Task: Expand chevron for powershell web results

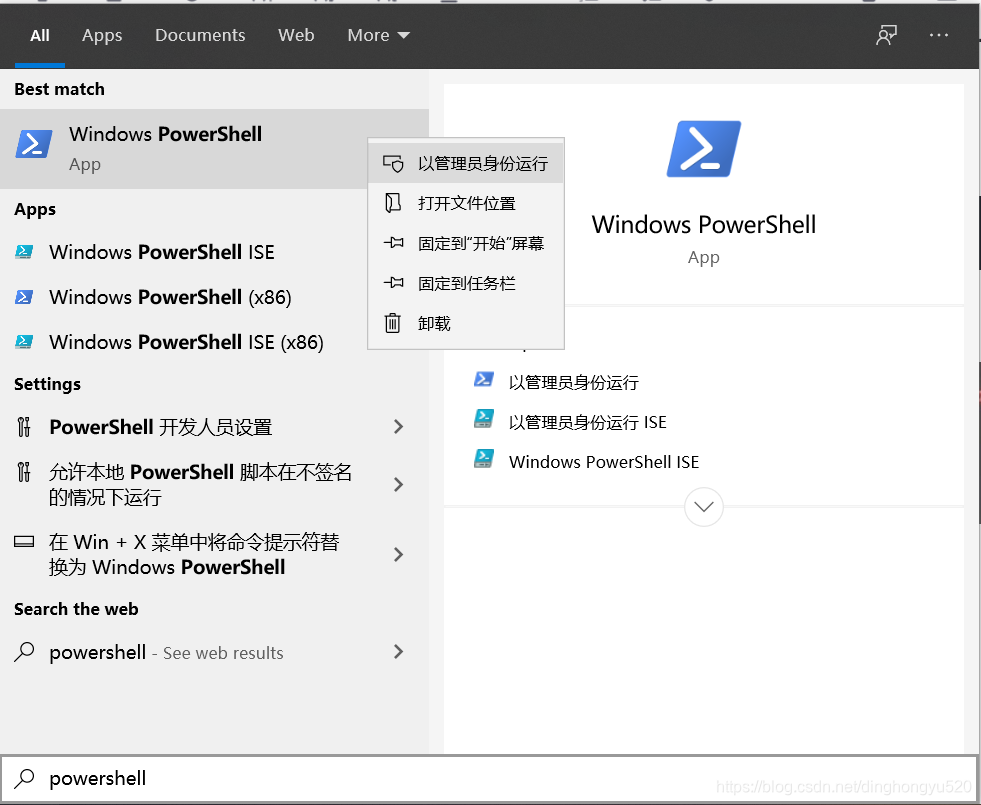Action: [399, 652]
